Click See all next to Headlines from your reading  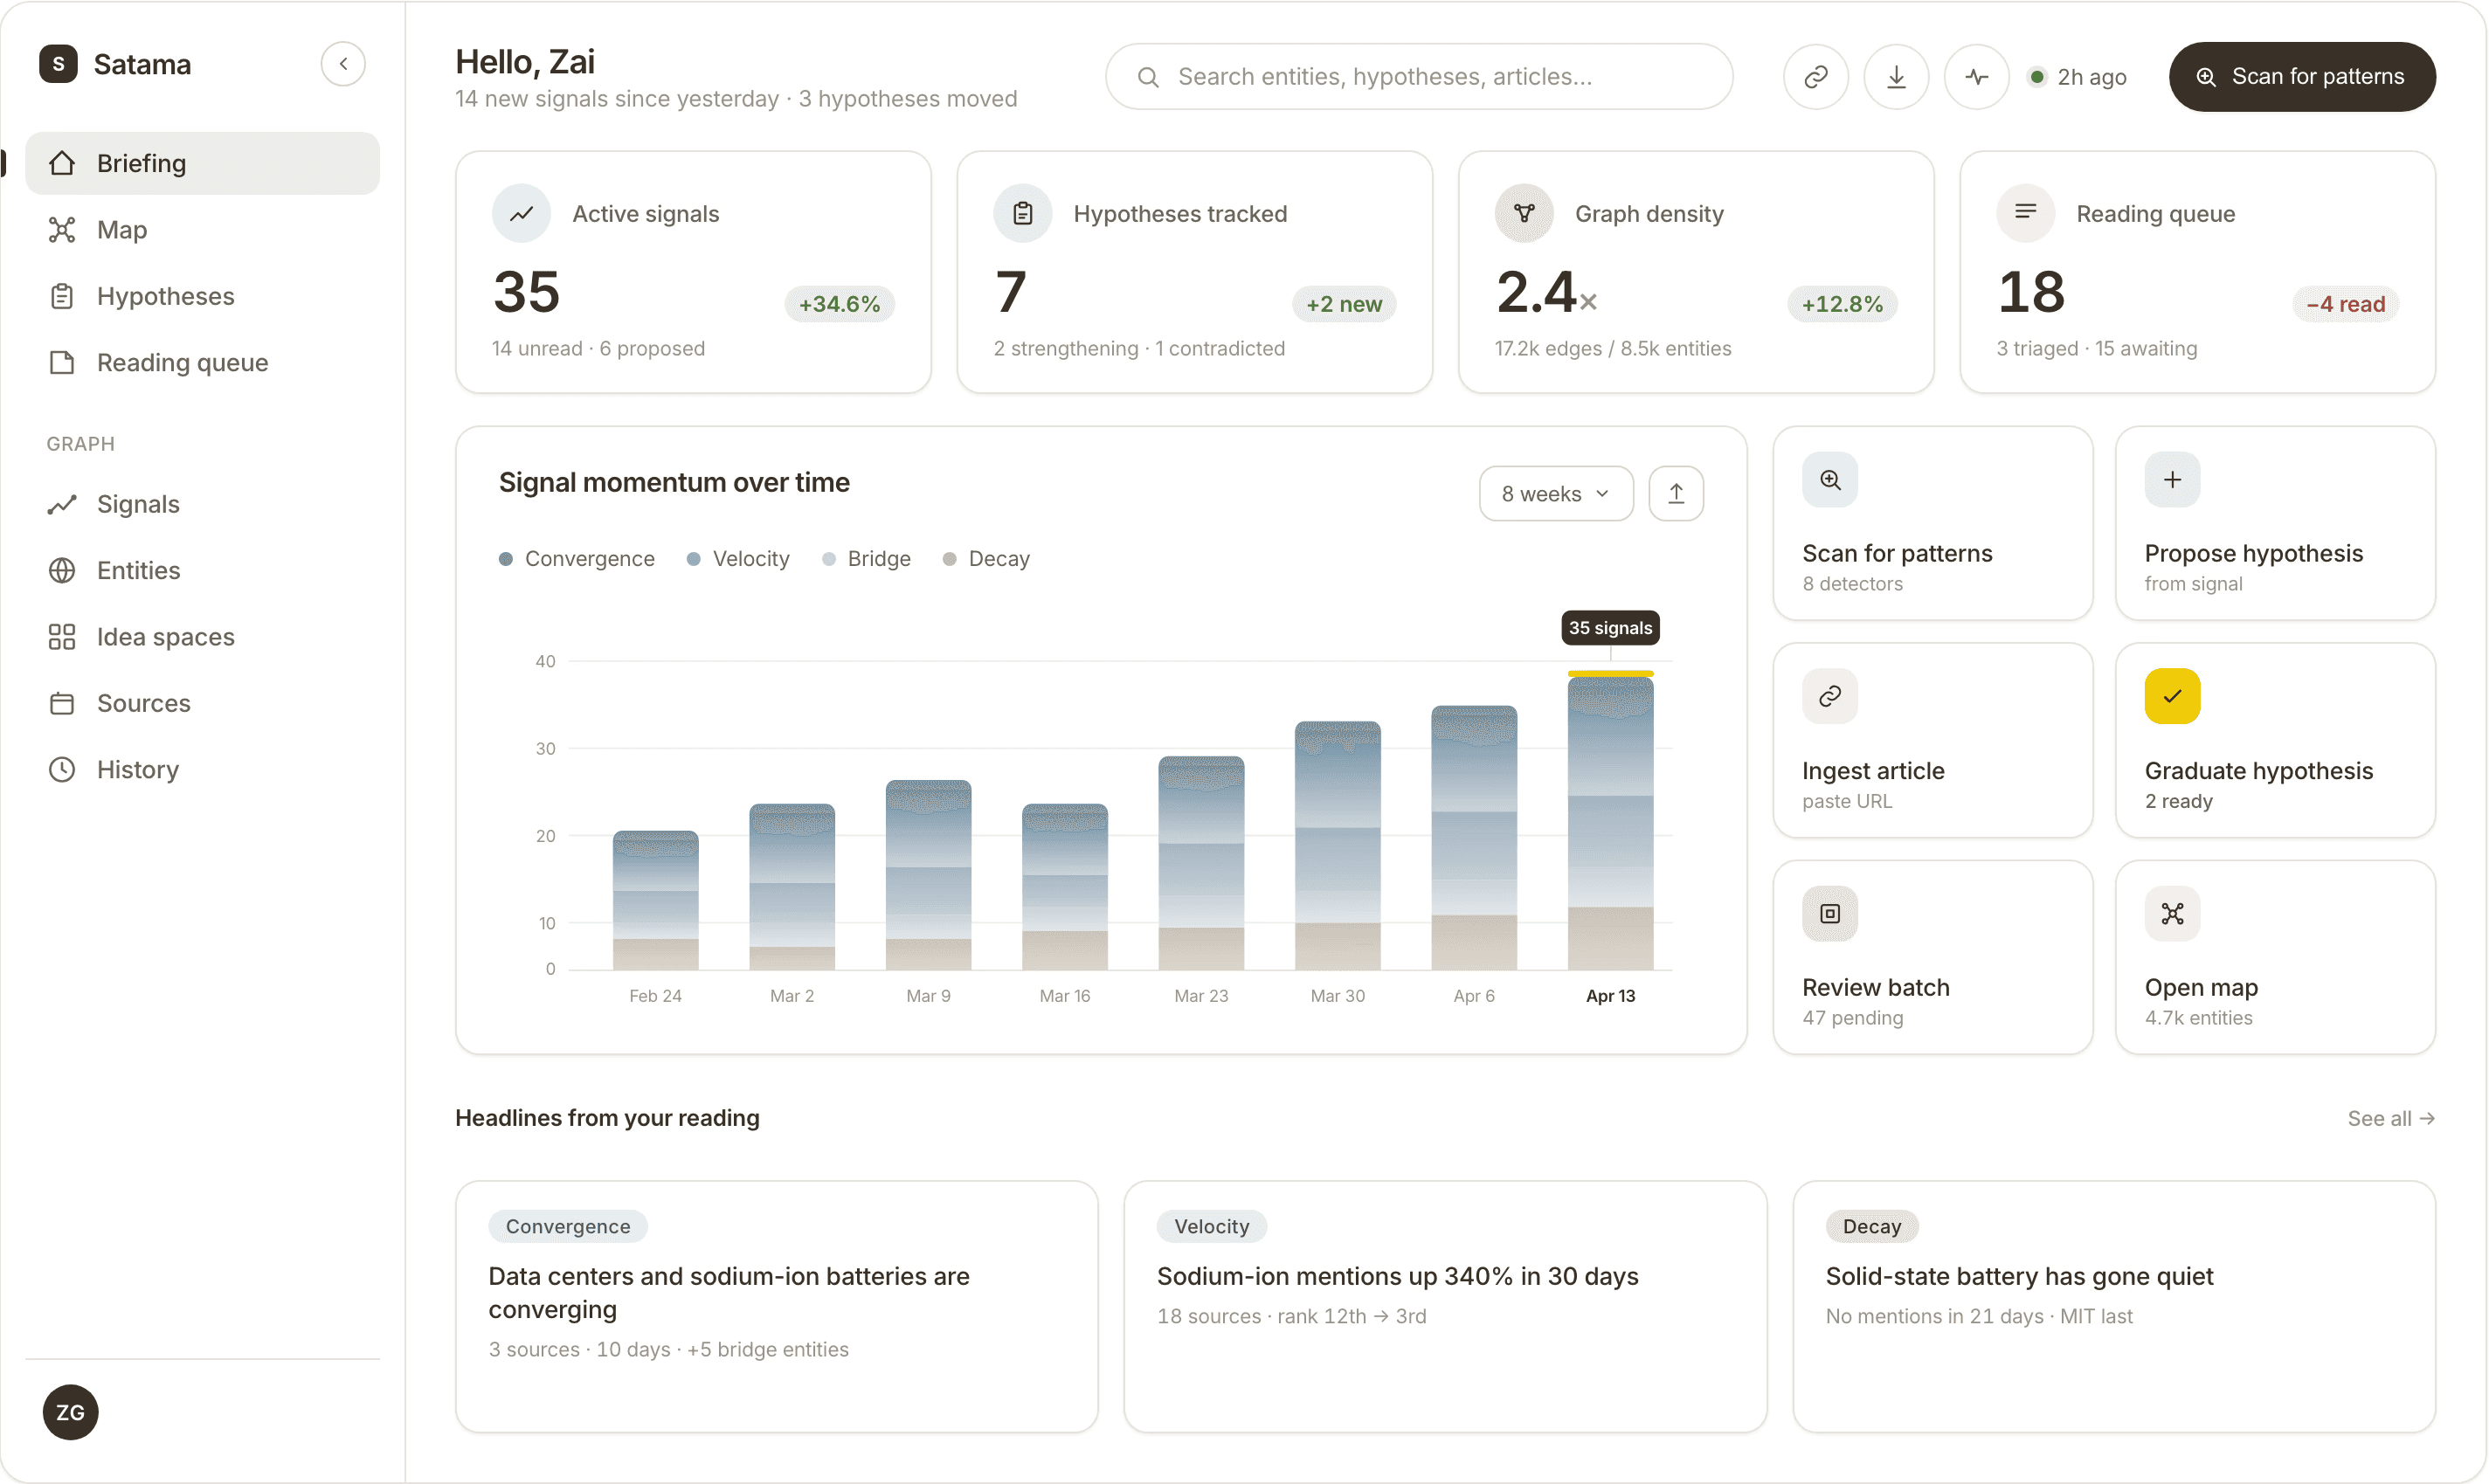coord(2390,1118)
